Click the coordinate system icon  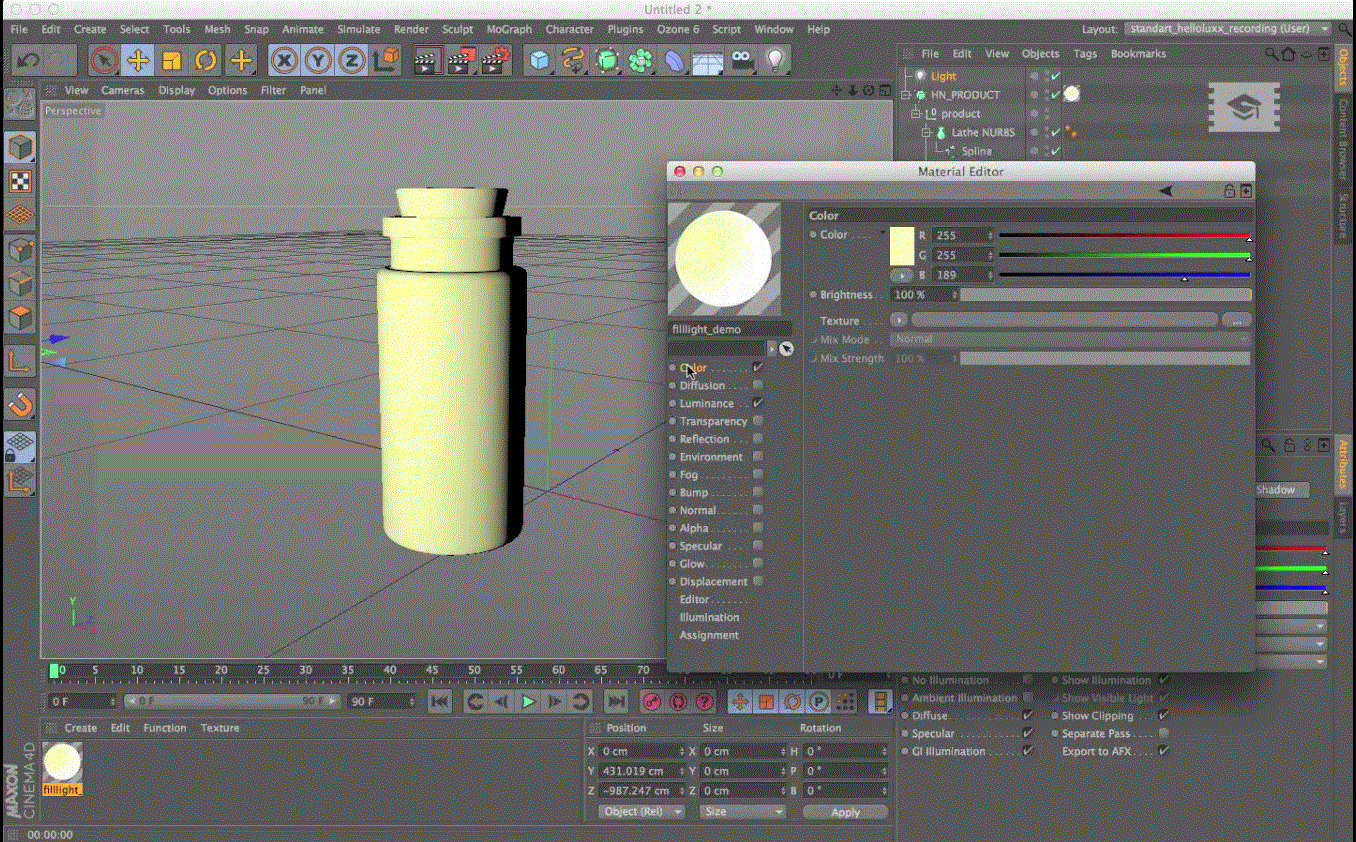pyautogui.click(x=385, y=61)
